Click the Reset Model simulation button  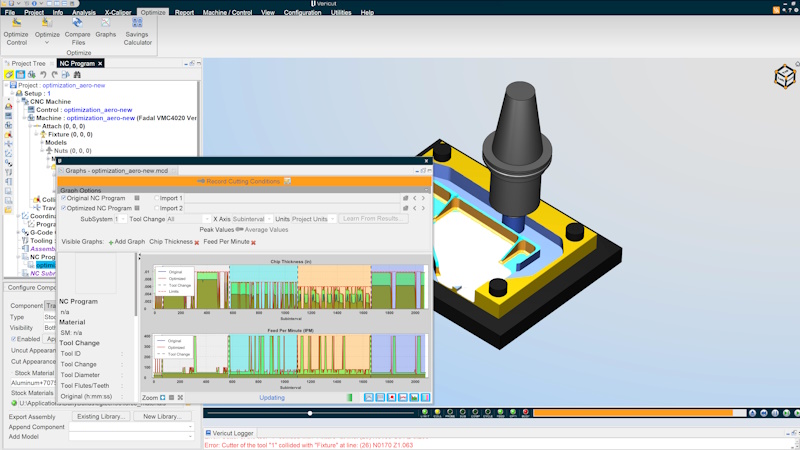point(753,413)
